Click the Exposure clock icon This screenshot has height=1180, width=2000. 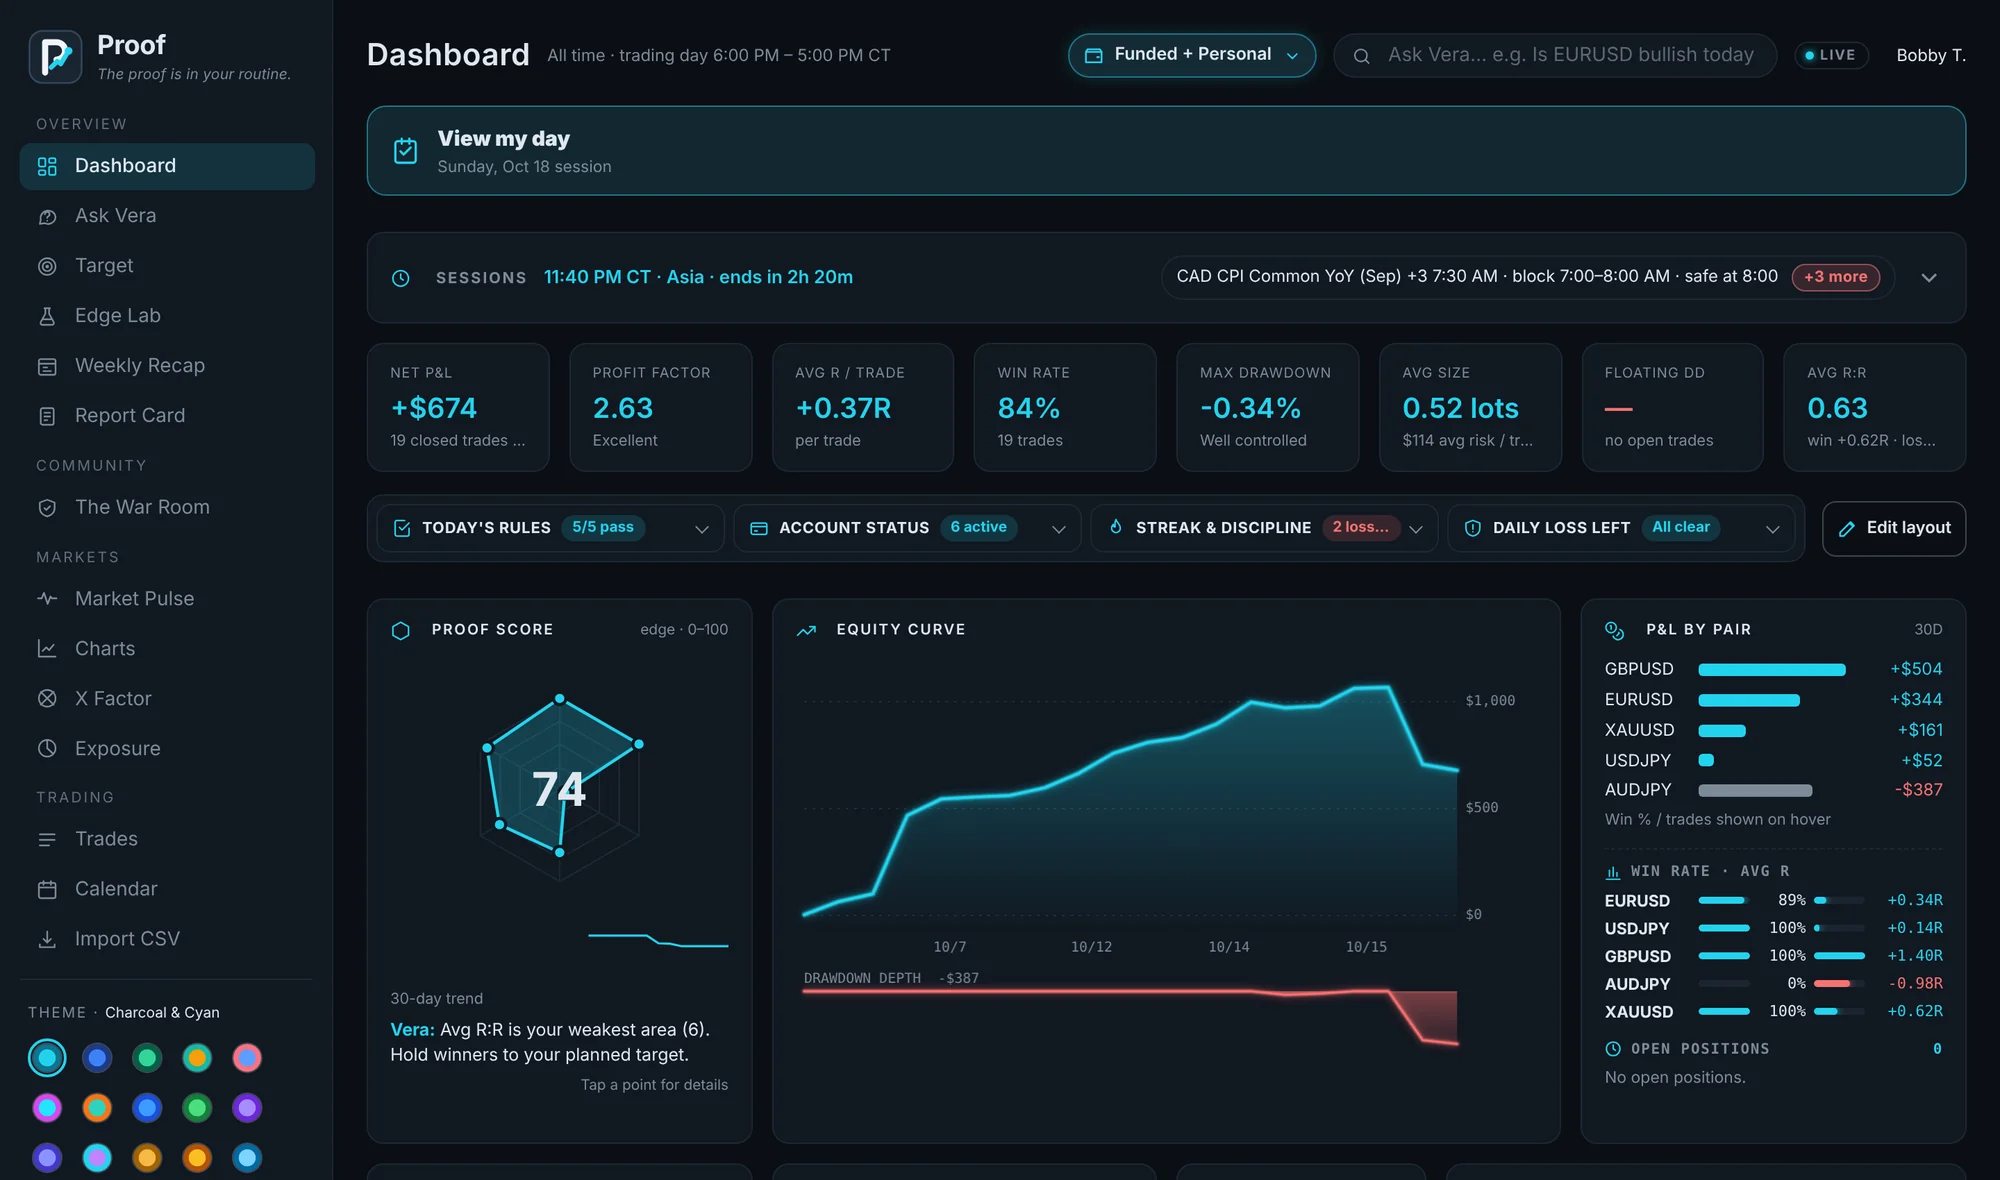(x=47, y=749)
